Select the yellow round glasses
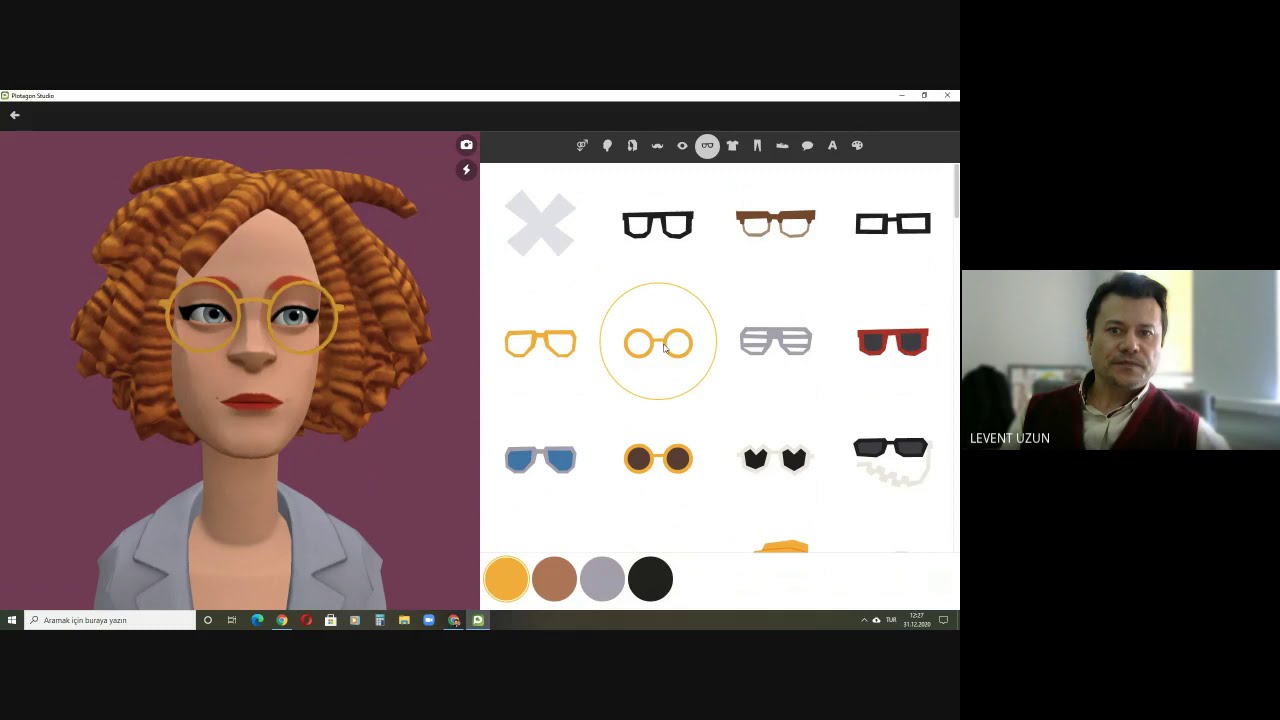The image size is (1280, 720). pos(658,342)
